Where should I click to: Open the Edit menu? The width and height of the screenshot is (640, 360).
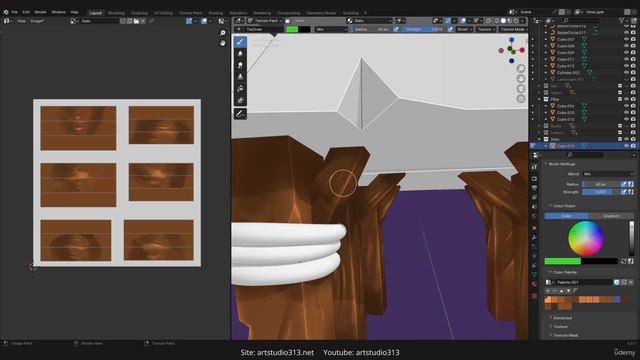point(26,12)
